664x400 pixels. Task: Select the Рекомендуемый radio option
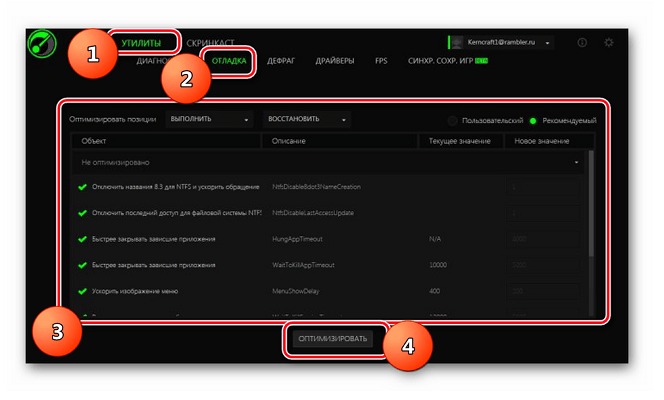(534, 120)
